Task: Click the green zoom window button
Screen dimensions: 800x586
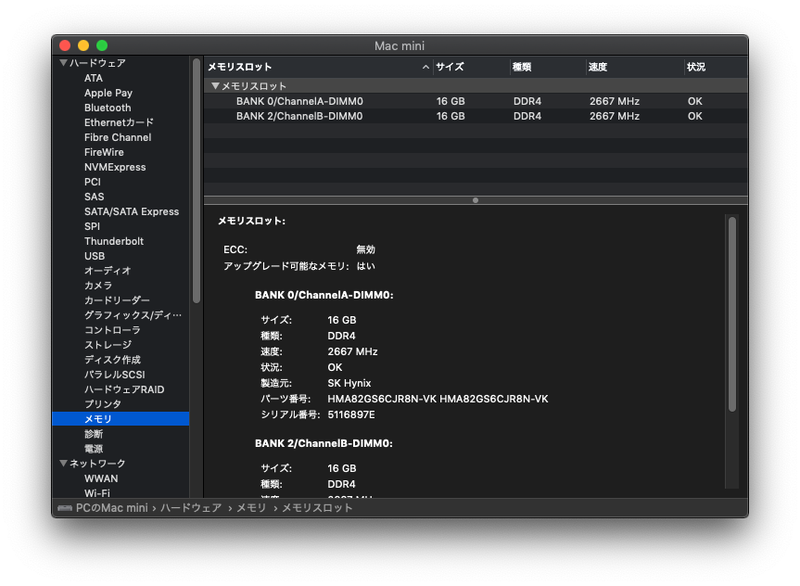Action: click(x=102, y=45)
